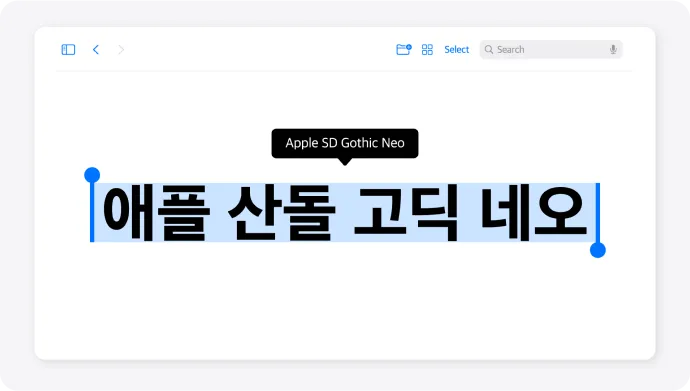Activate dictation microphone in search
Image resolution: width=690 pixels, height=391 pixels.
click(613, 50)
